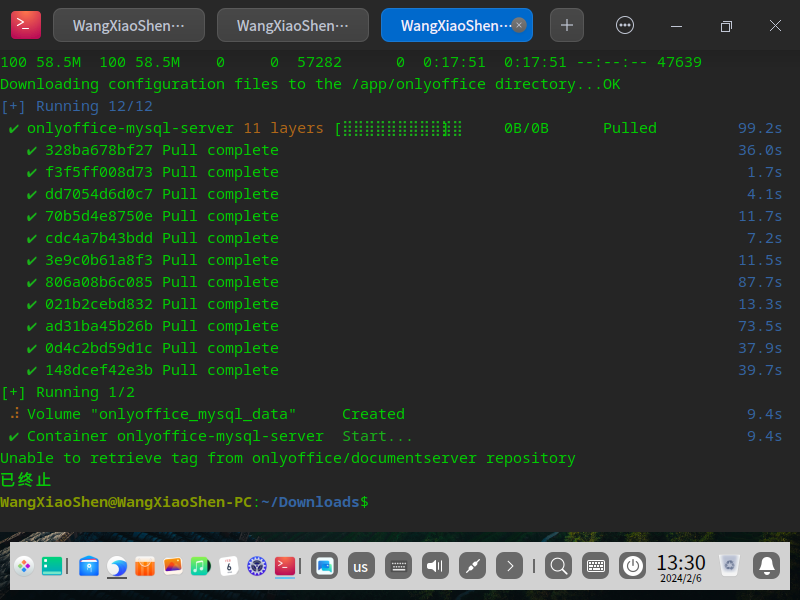Screen dimensions: 800x600
Task: Click the layer ID 'cdc4a7b43bdd'
Action: pyautogui.click(x=99, y=238)
